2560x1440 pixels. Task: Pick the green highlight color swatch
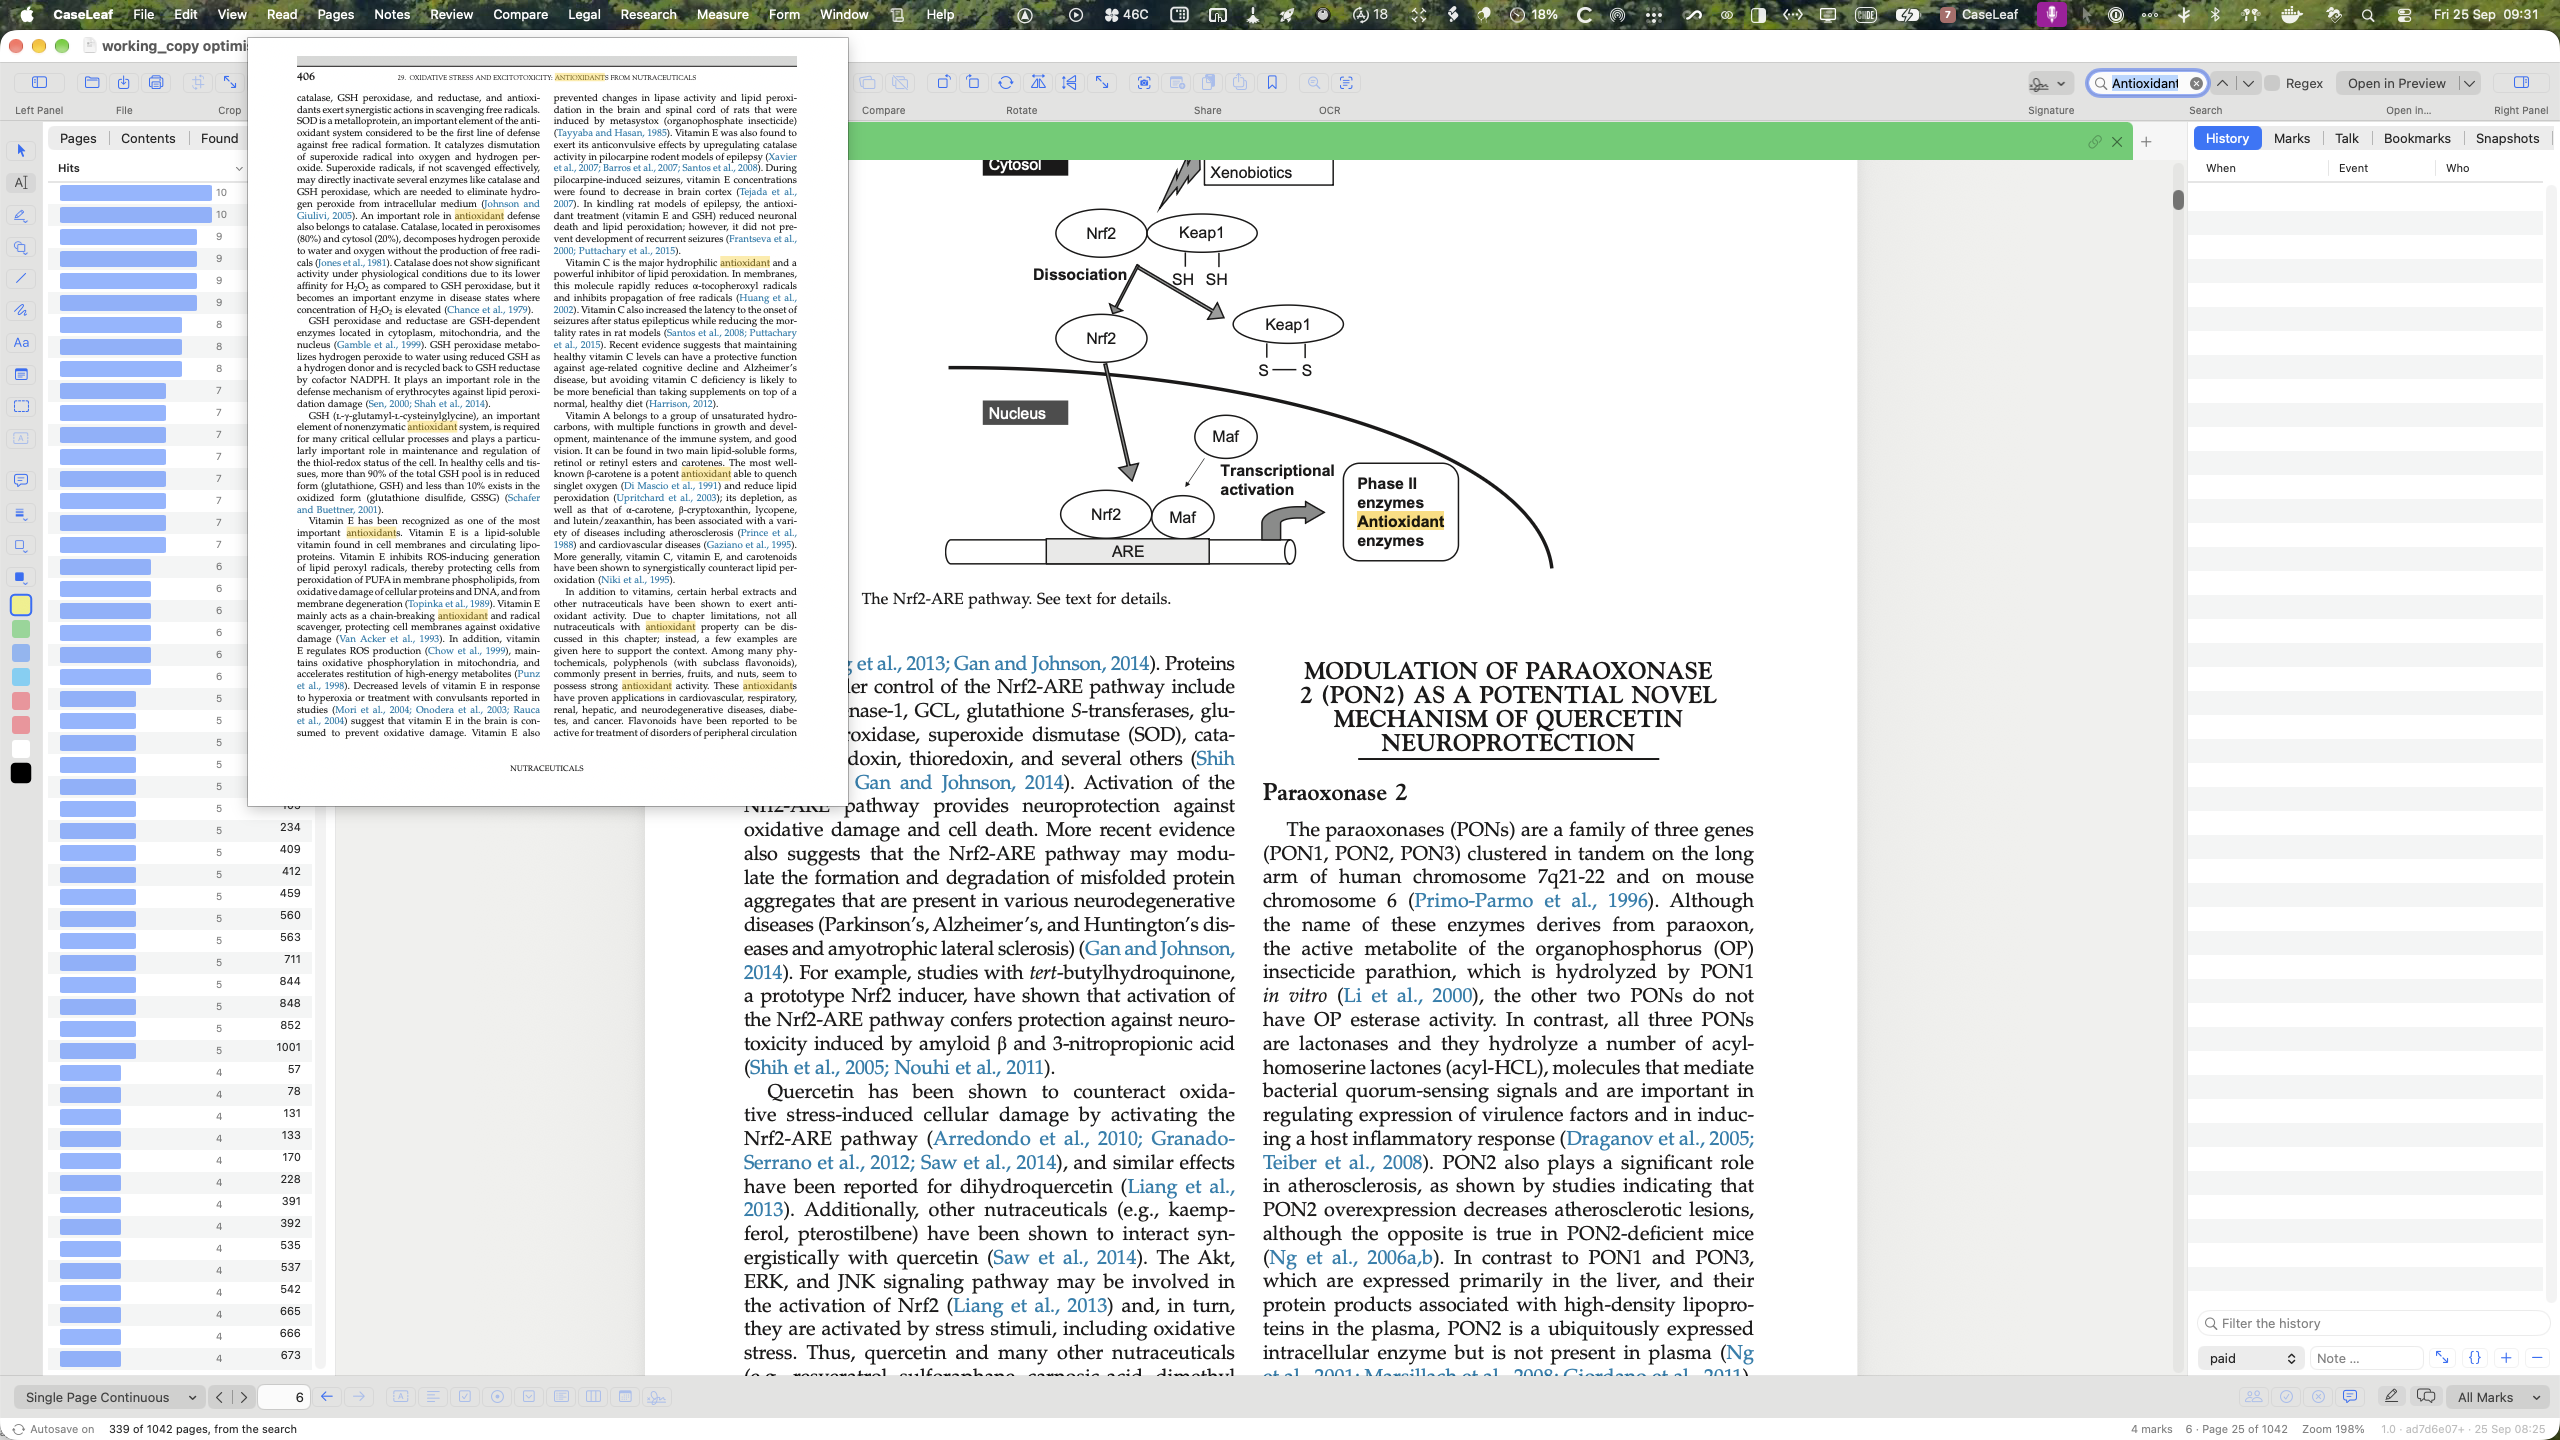click(x=21, y=629)
